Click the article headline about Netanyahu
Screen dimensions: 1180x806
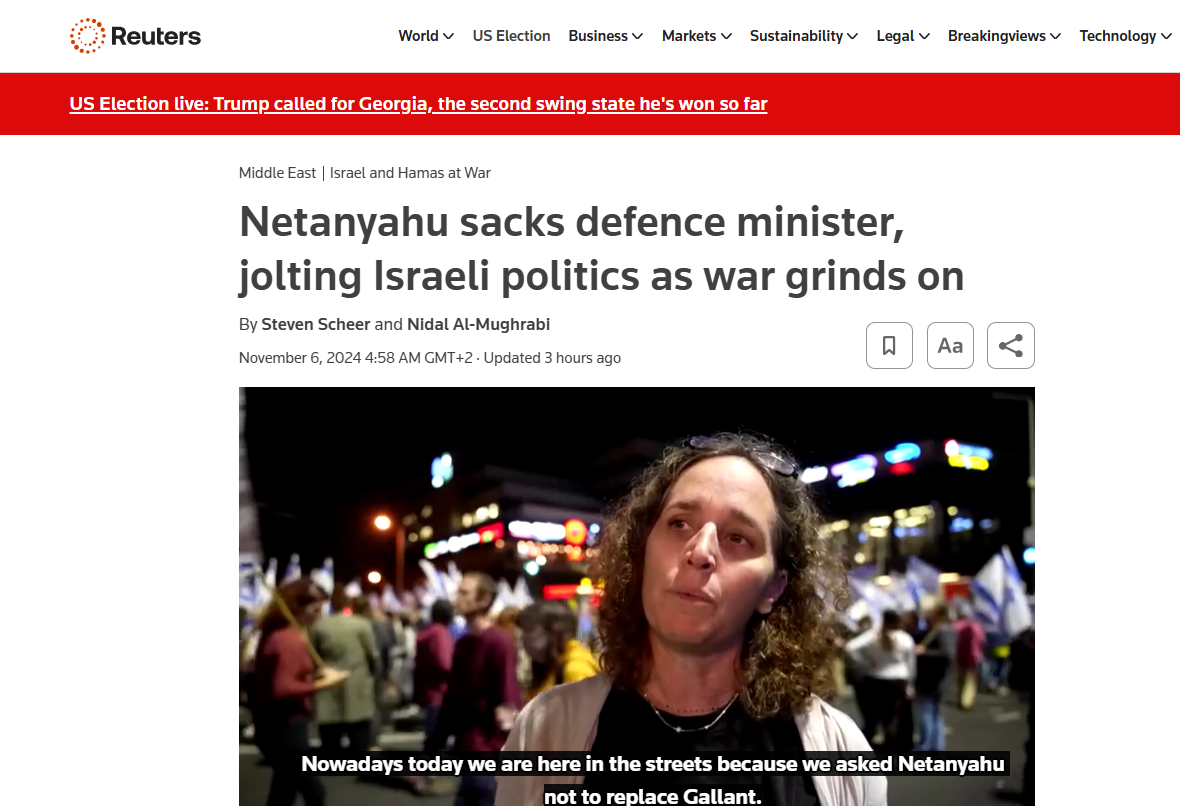601,249
